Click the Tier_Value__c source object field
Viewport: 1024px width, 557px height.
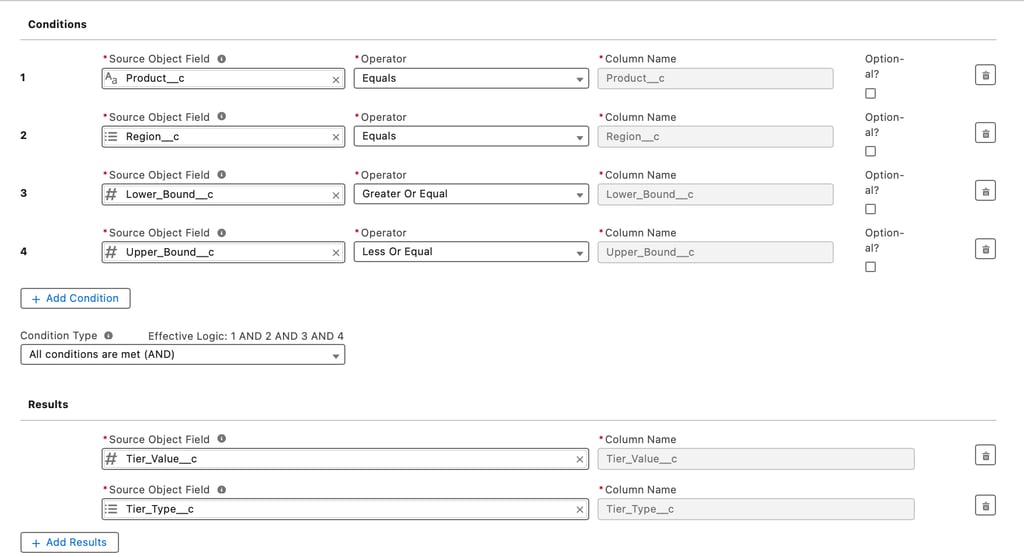(340, 459)
